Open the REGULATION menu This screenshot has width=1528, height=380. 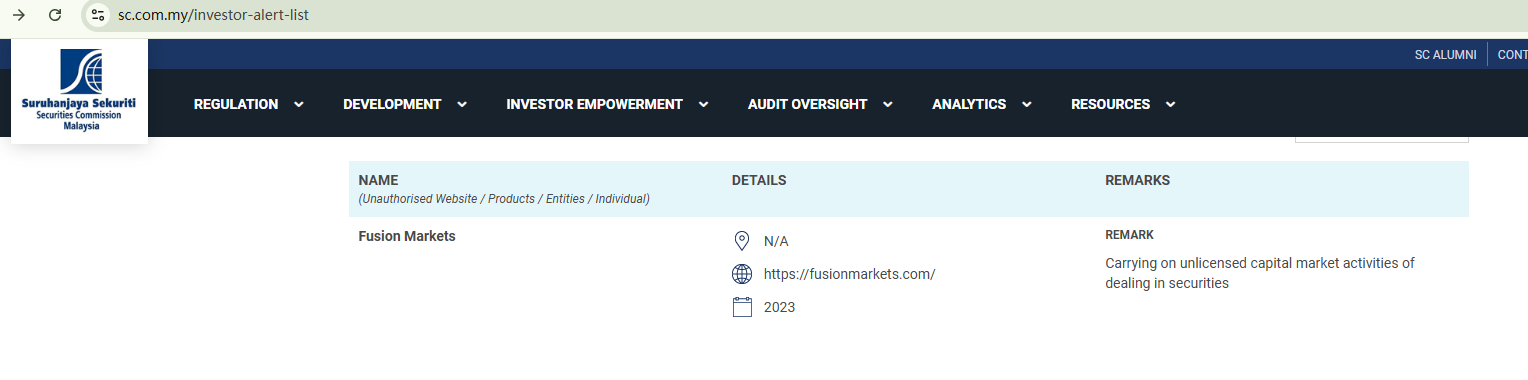[x=236, y=104]
